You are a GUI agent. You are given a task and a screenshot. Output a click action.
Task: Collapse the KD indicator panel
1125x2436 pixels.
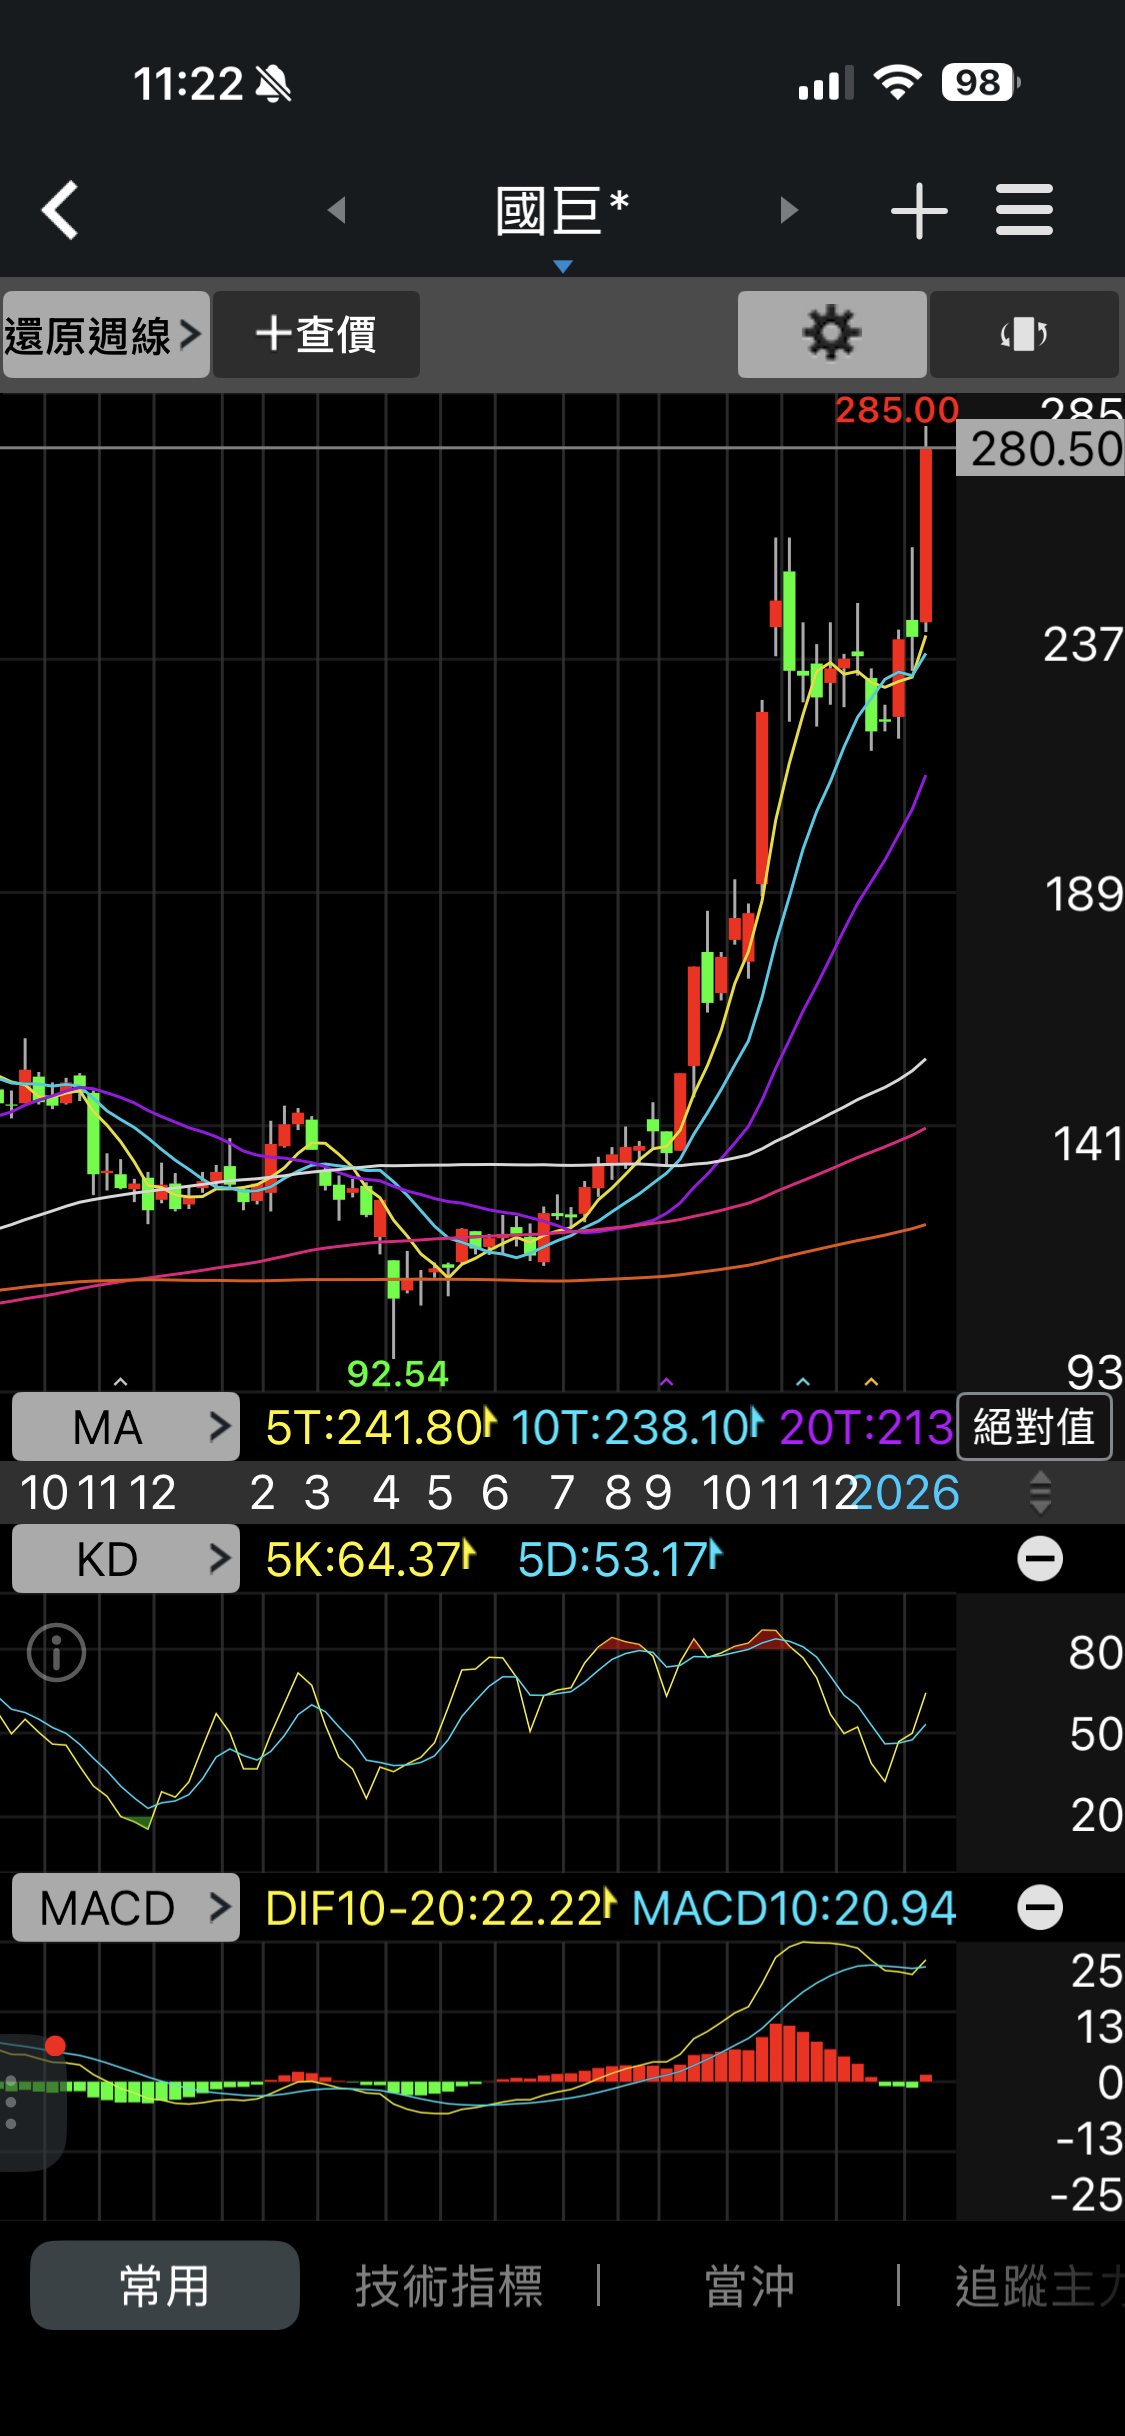click(x=1039, y=1558)
